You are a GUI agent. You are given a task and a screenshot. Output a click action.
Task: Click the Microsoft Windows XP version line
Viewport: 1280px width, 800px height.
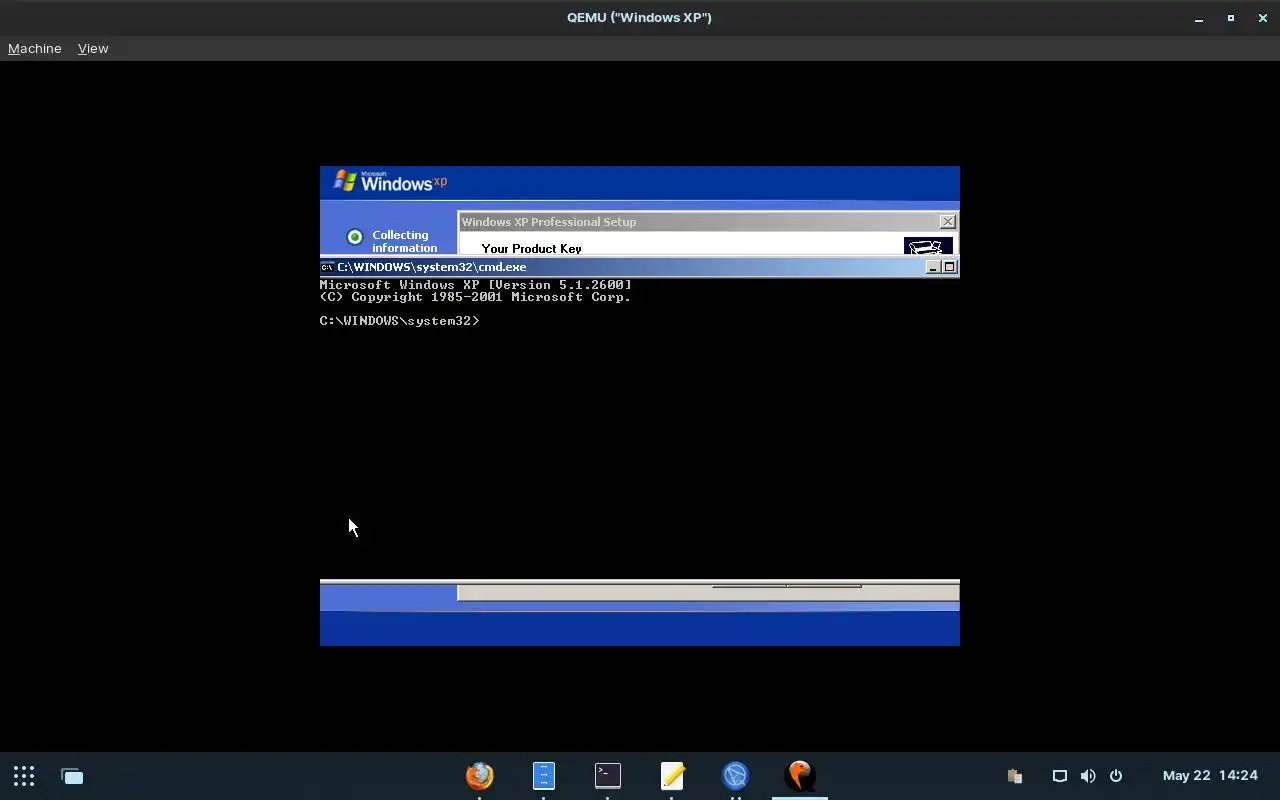476,285
